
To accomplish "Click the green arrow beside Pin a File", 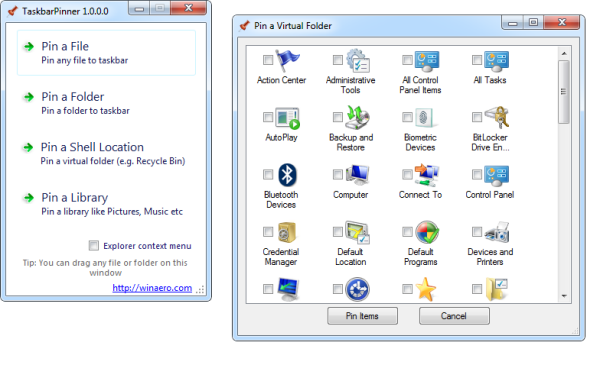I will (29, 47).
